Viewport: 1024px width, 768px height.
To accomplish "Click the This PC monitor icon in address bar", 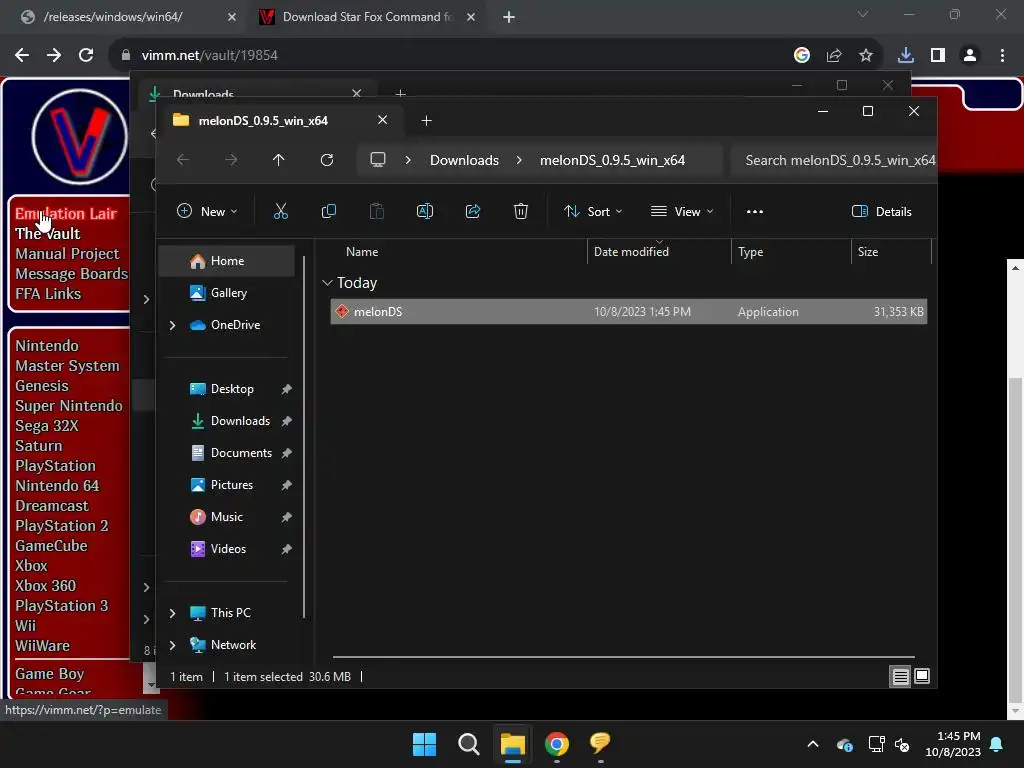I will tap(377, 160).
